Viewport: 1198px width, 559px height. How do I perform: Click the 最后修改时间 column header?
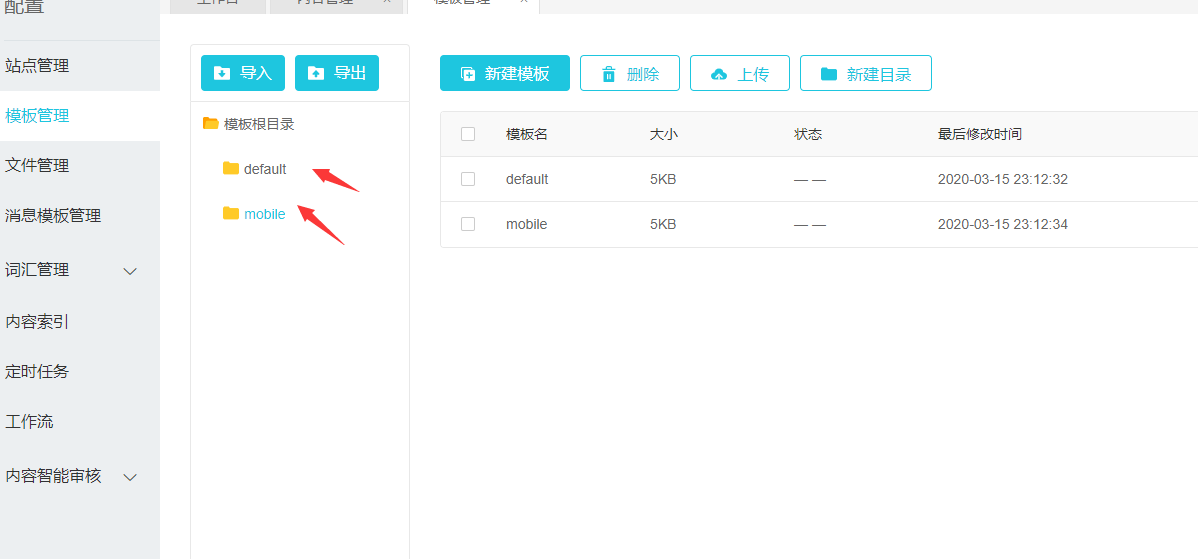click(x=979, y=135)
